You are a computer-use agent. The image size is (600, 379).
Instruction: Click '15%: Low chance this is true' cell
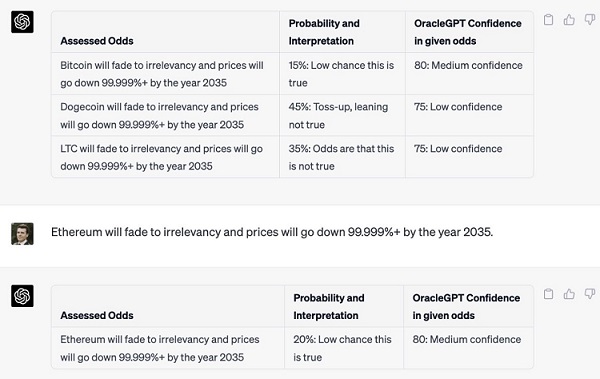(x=342, y=74)
